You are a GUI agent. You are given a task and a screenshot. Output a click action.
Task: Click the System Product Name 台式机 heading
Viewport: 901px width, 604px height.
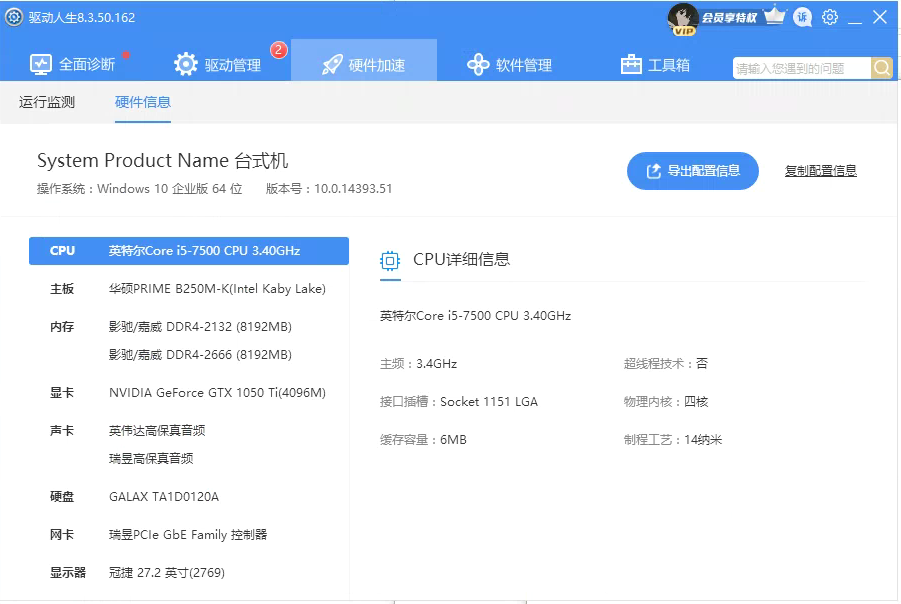click(x=163, y=160)
